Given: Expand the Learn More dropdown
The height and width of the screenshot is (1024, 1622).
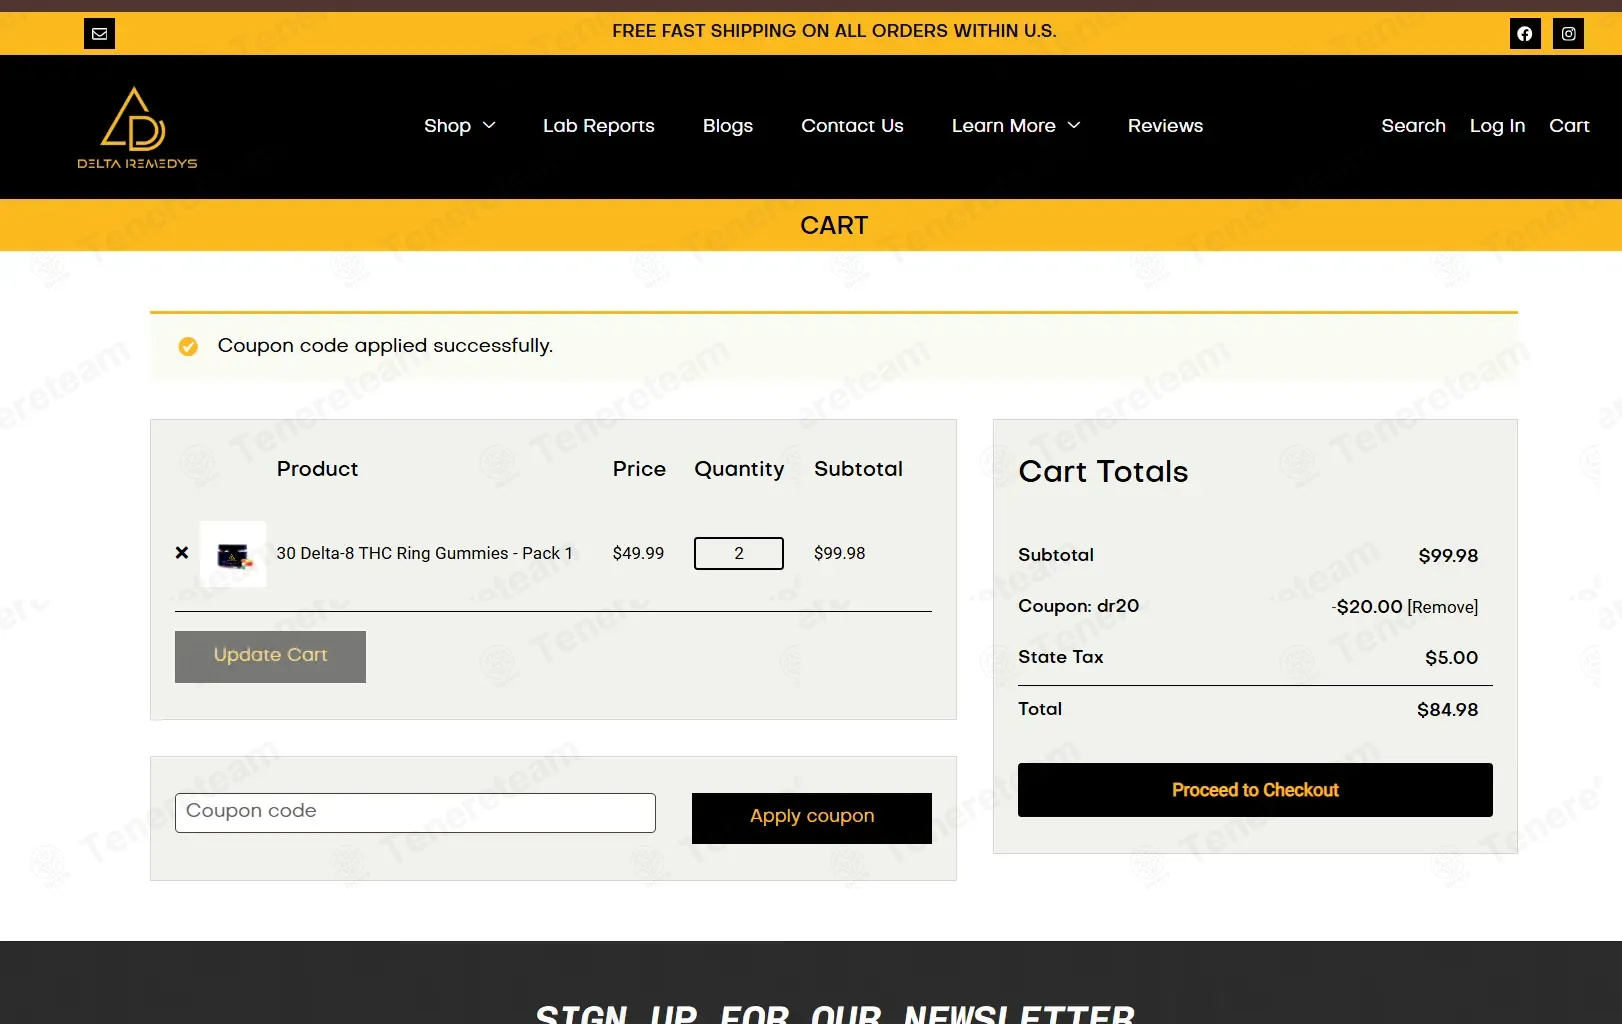Looking at the screenshot, I should click(1016, 126).
